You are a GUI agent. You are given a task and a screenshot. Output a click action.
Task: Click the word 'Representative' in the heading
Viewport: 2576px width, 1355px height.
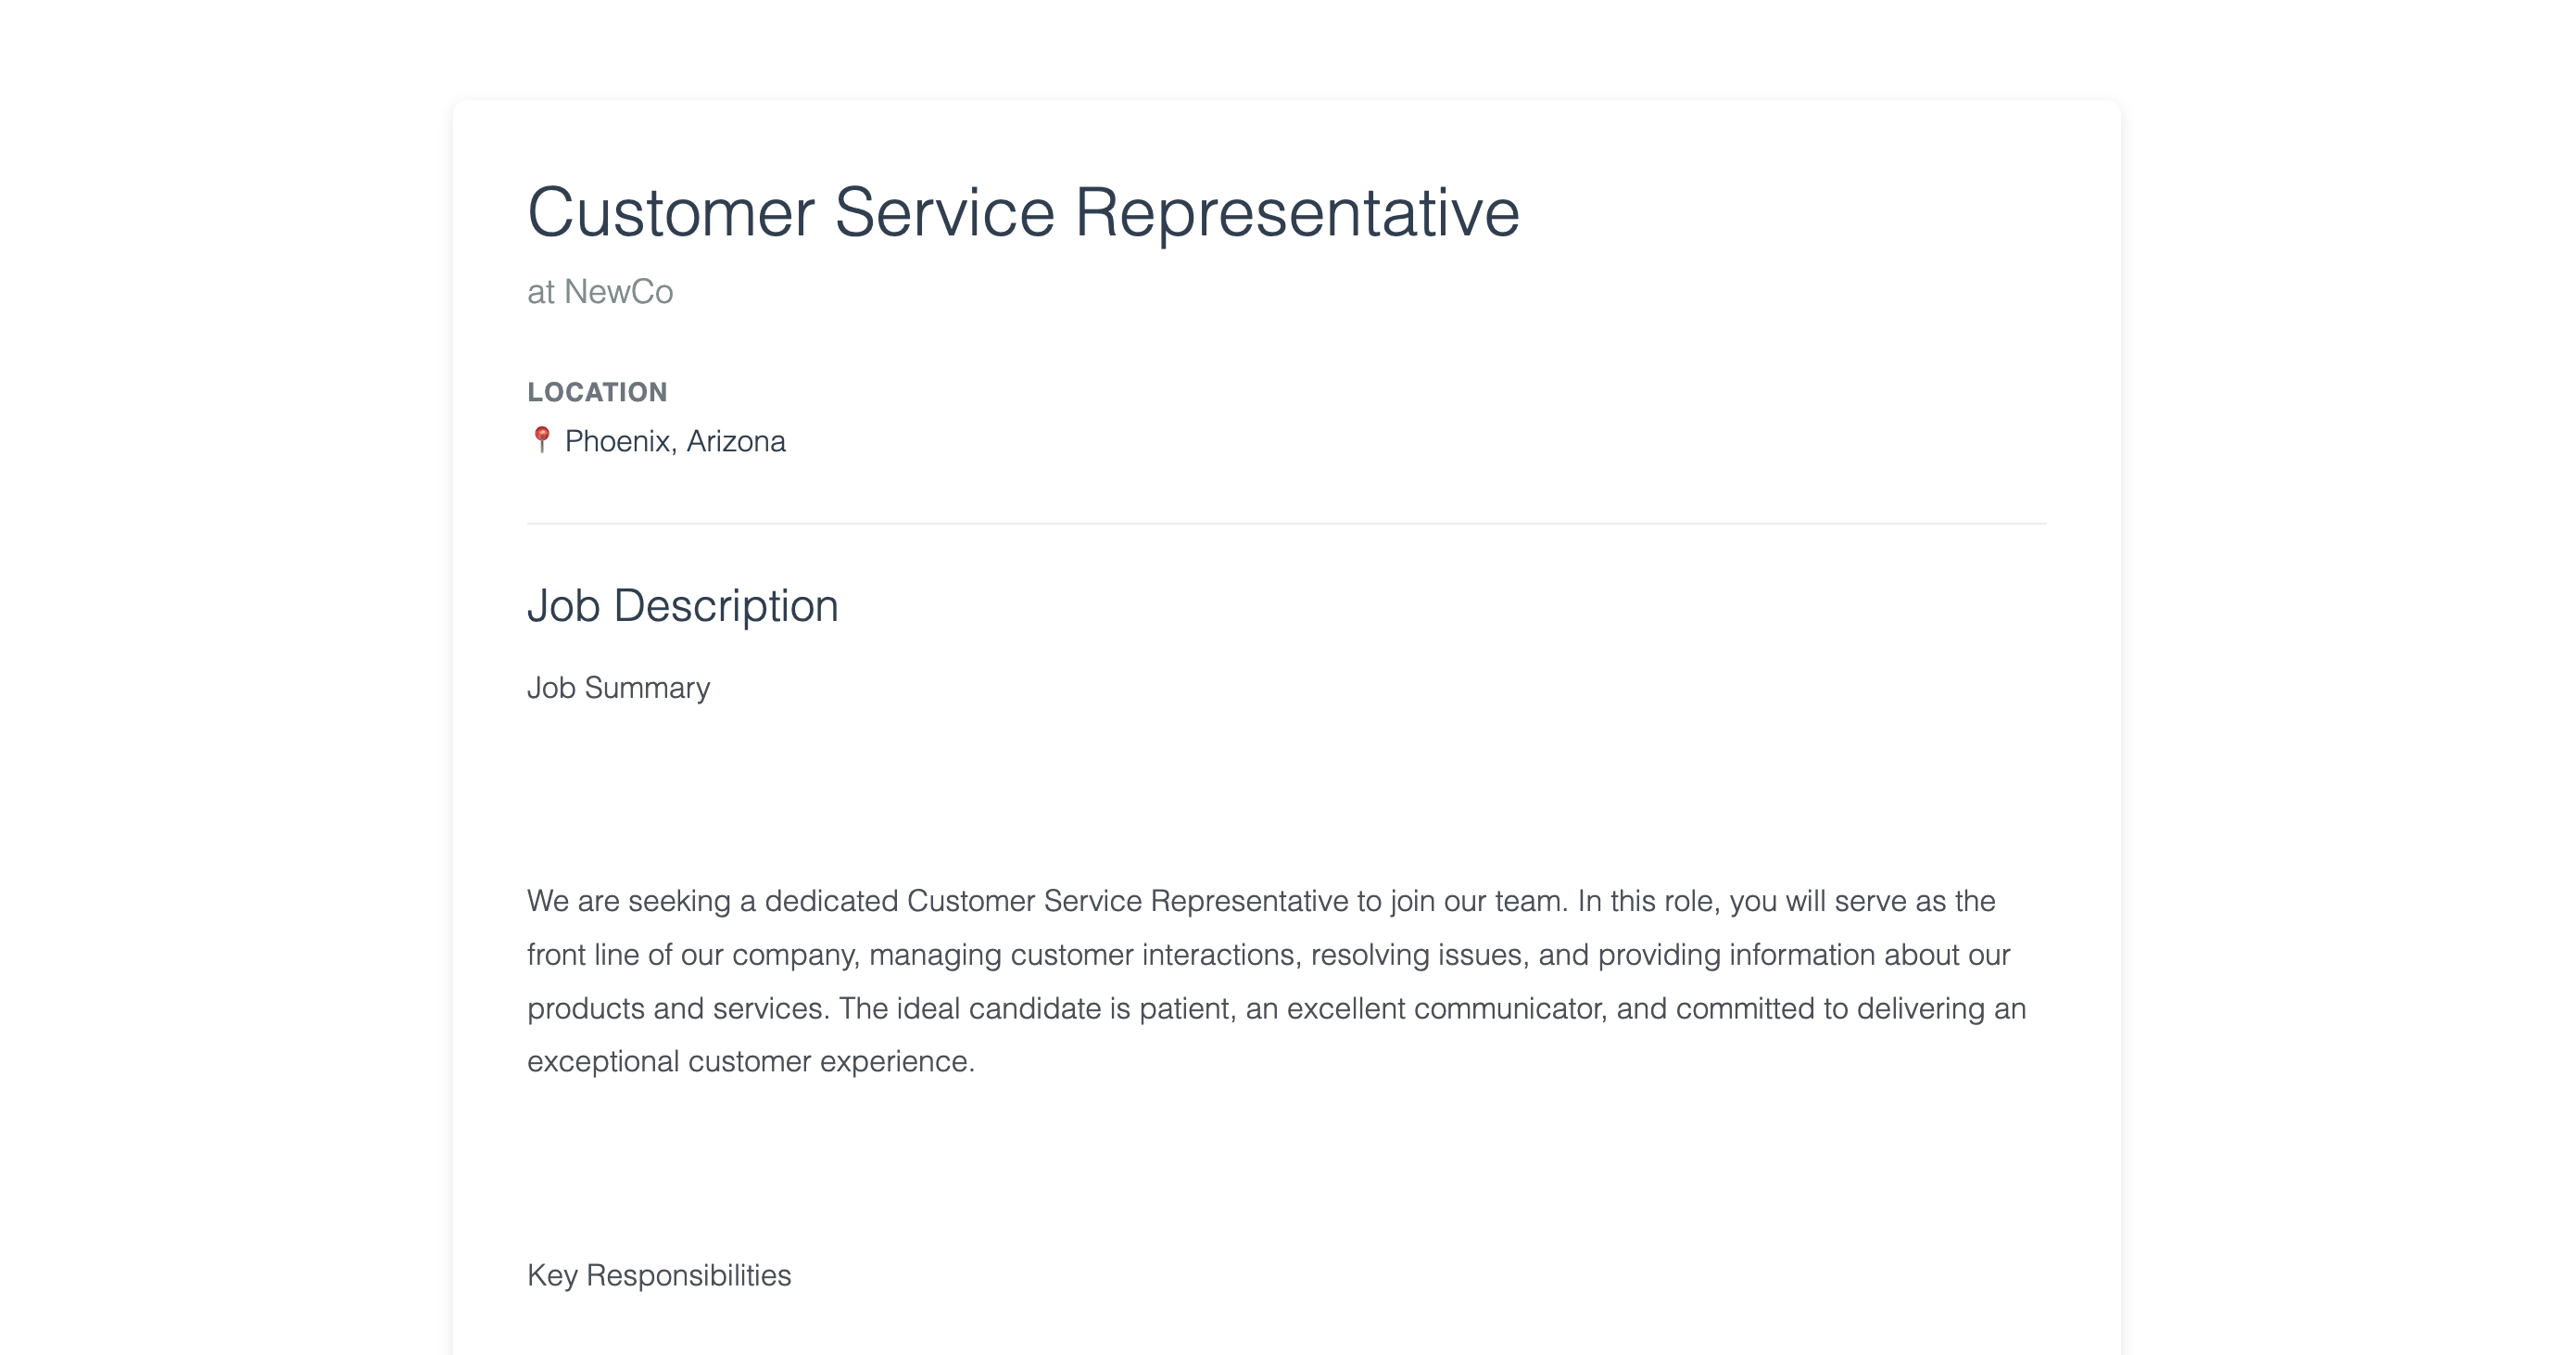tap(1297, 213)
